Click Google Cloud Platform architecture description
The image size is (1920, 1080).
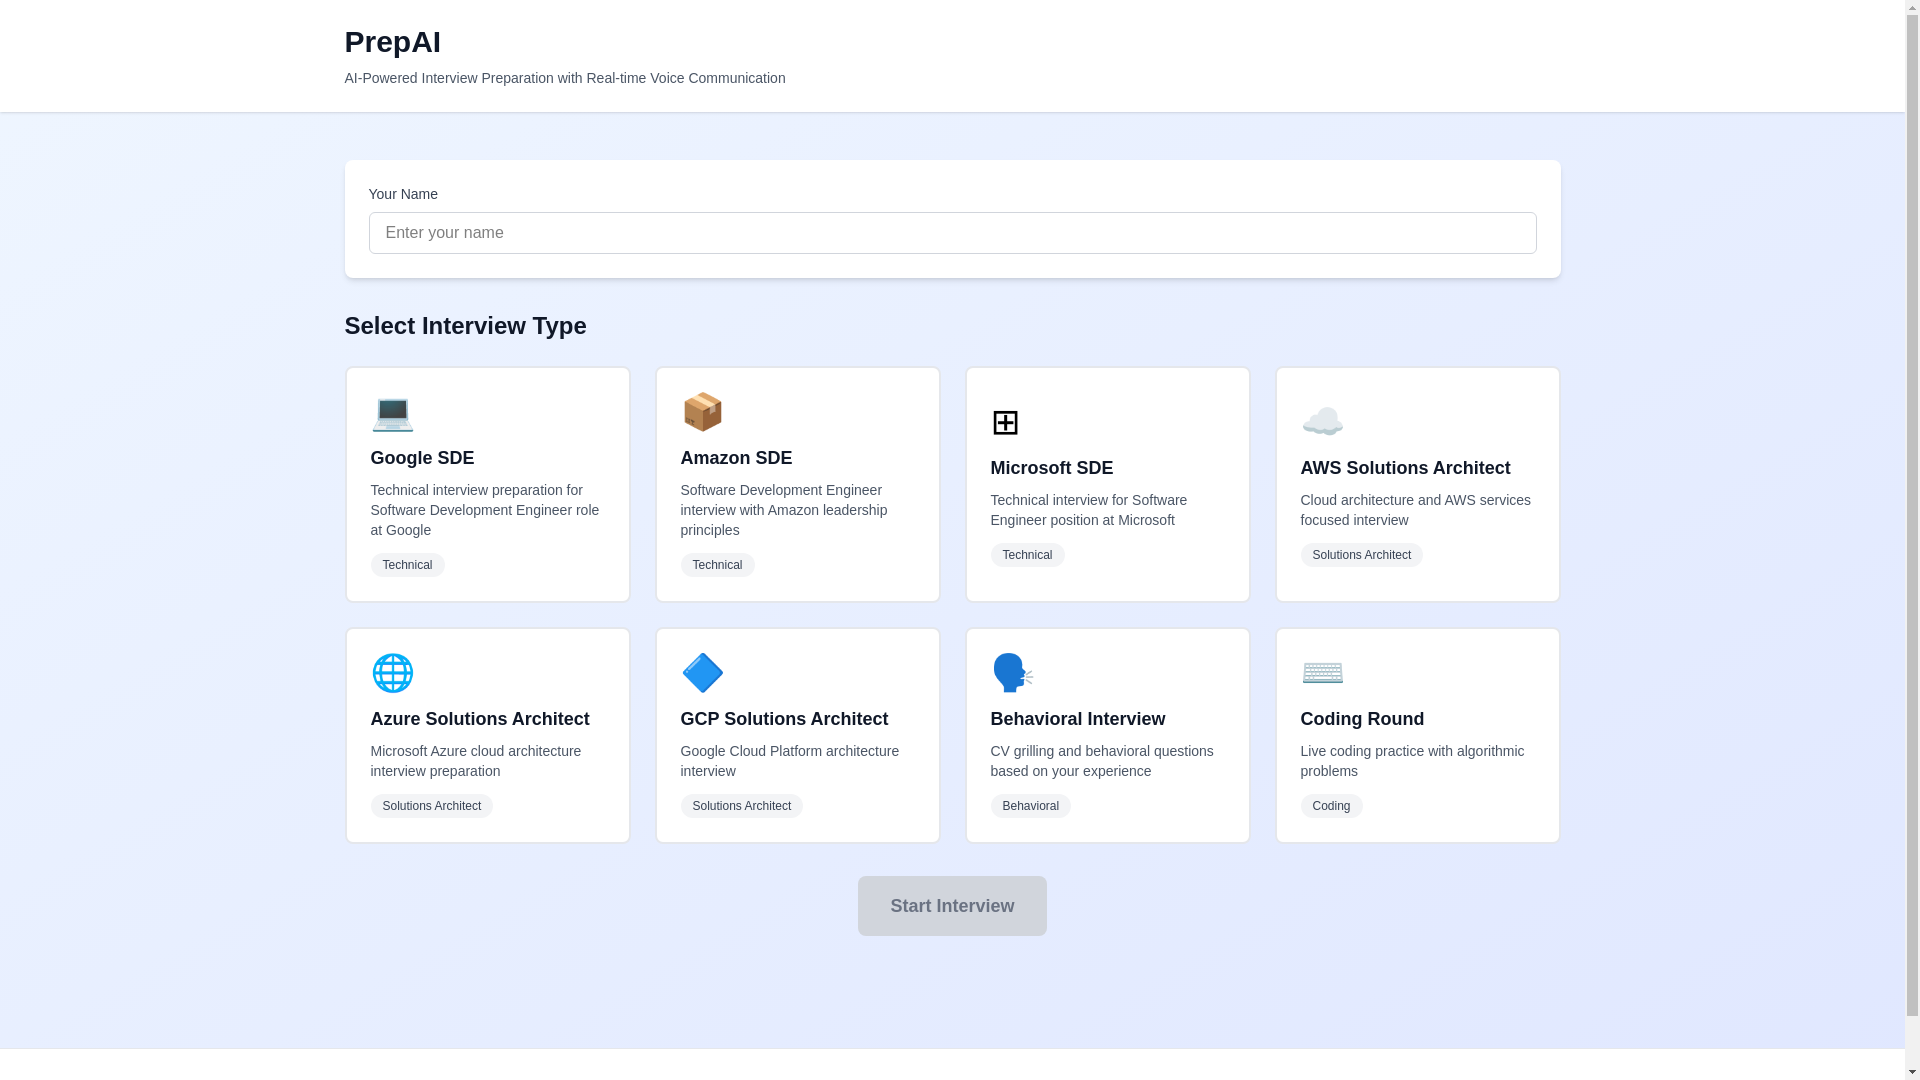790,761
